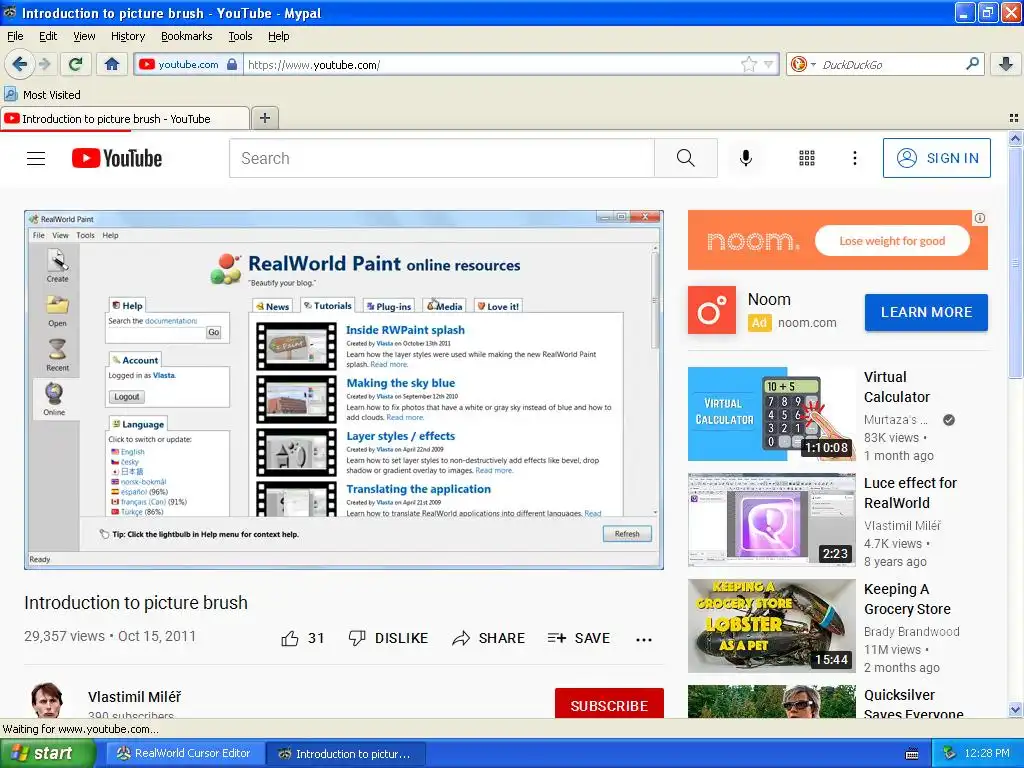The image size is (1024, 768).
Task: Open the YouTube settings three-dot menu
Action: [x=854, y=158]
